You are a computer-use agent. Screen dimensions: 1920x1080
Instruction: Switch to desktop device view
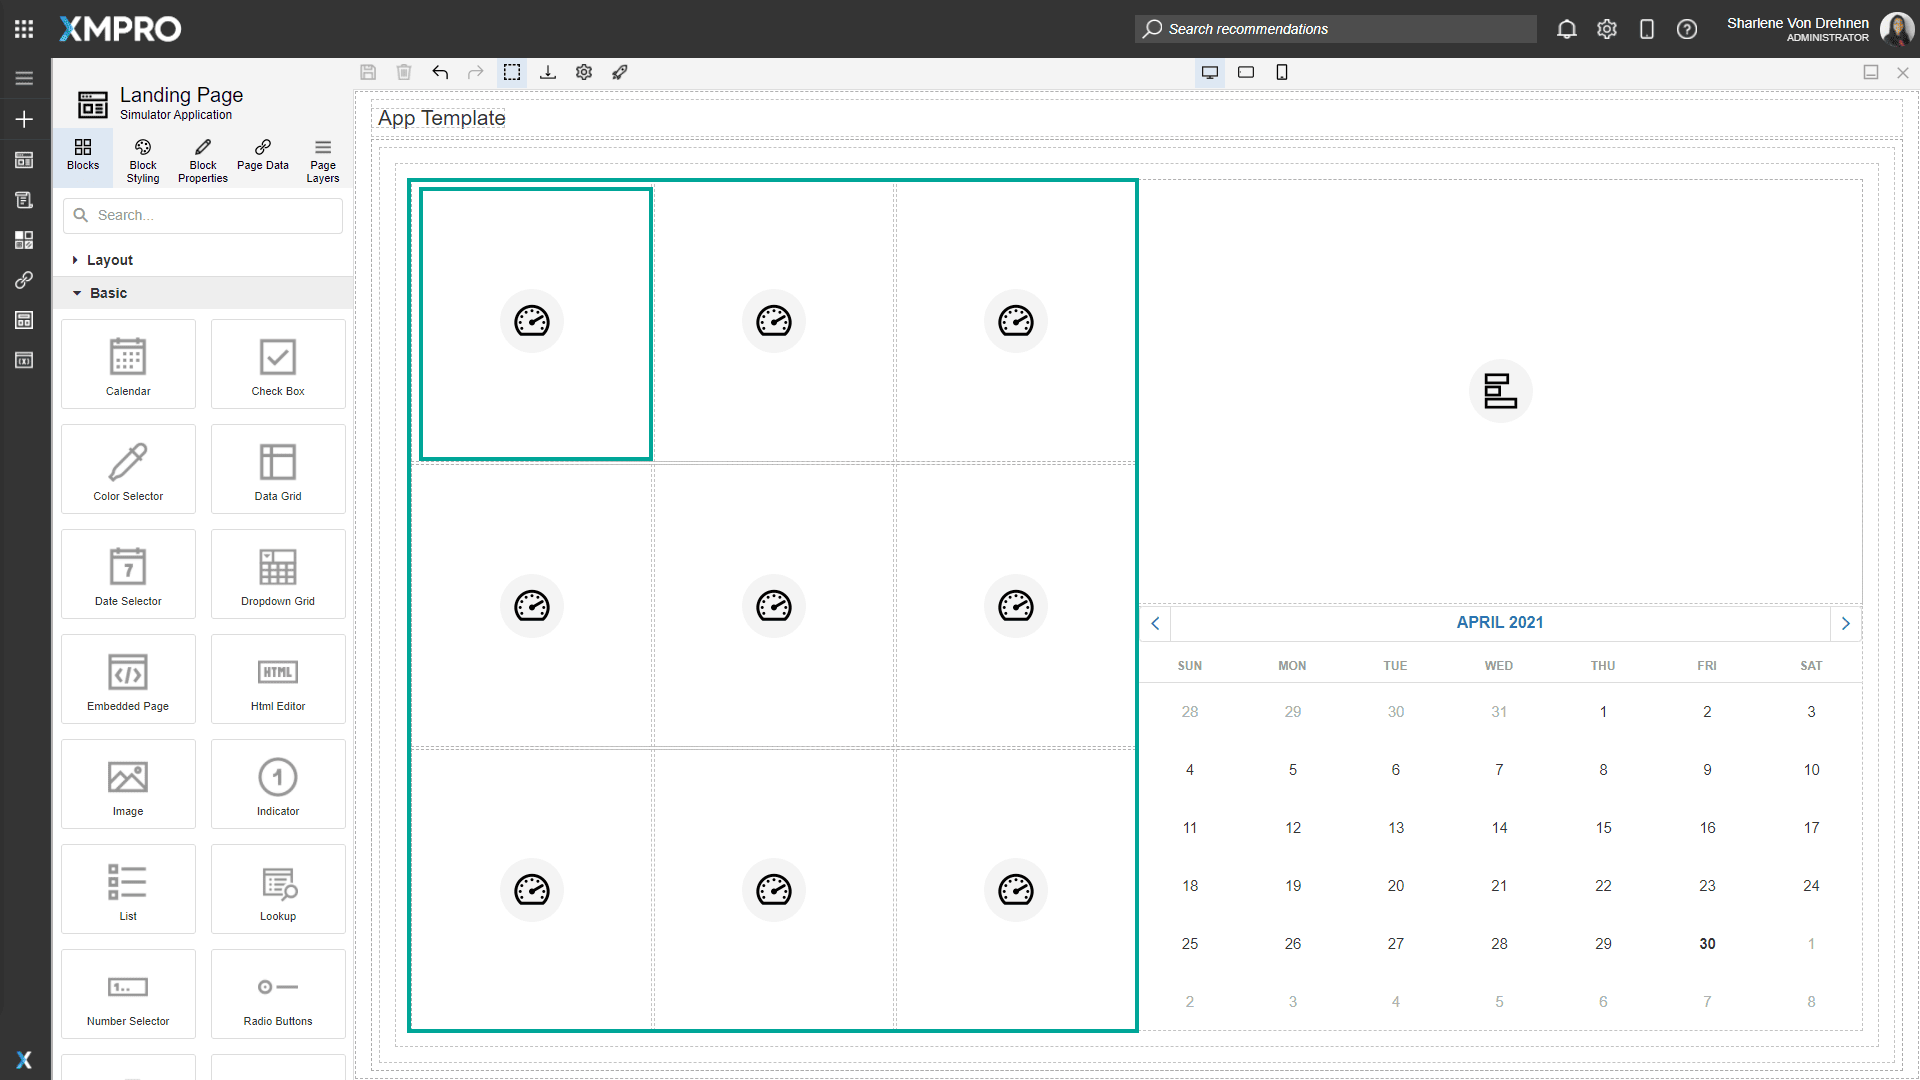tap(1210, 72)
